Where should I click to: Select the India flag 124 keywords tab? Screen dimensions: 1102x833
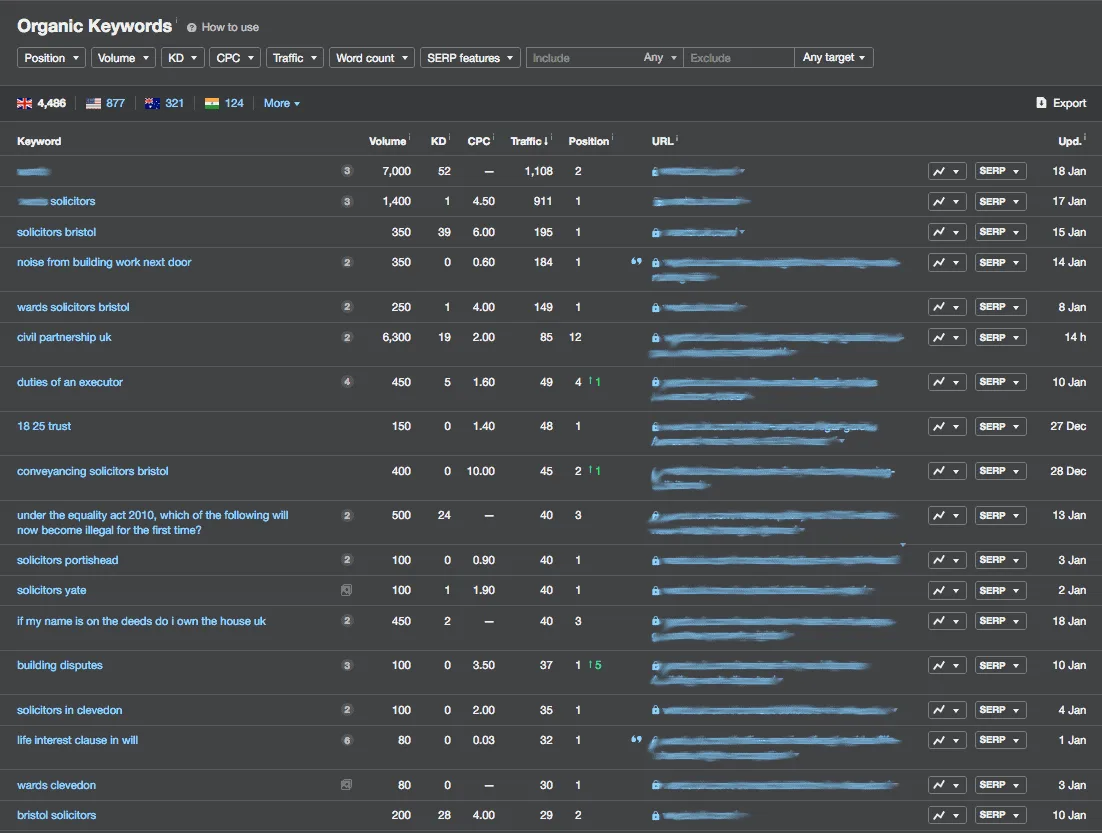[x=224, y=103]
